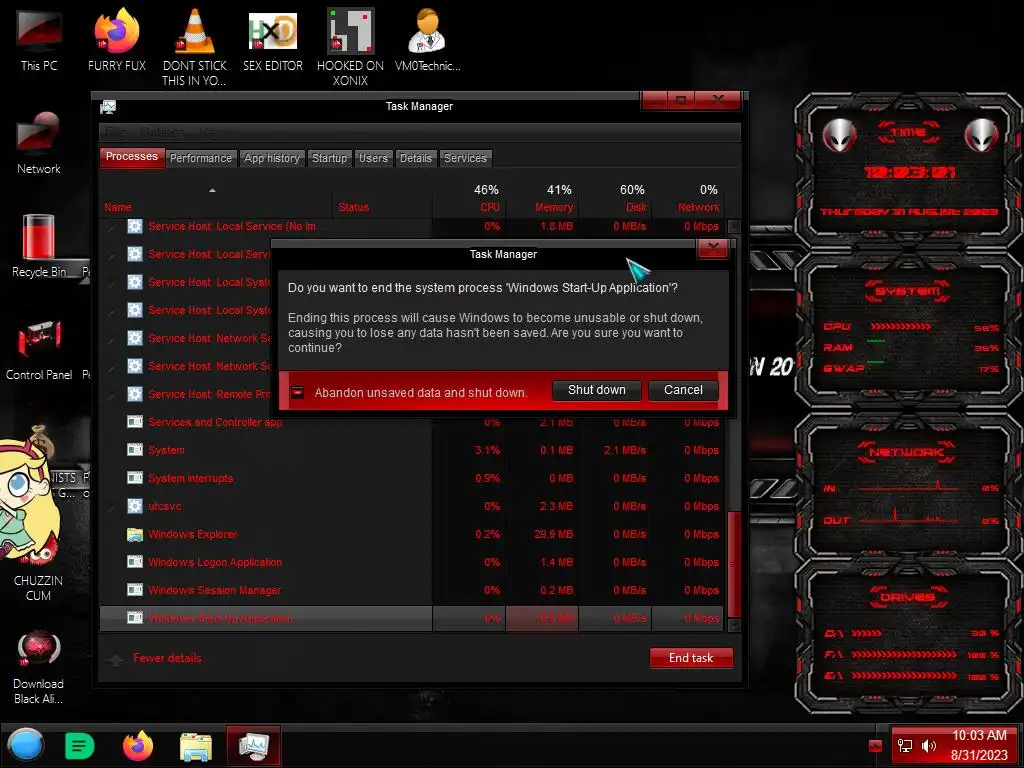Screen dimensions: 1024x768
Task: Open the green notes app on taskbar
Action: [80, 745]
